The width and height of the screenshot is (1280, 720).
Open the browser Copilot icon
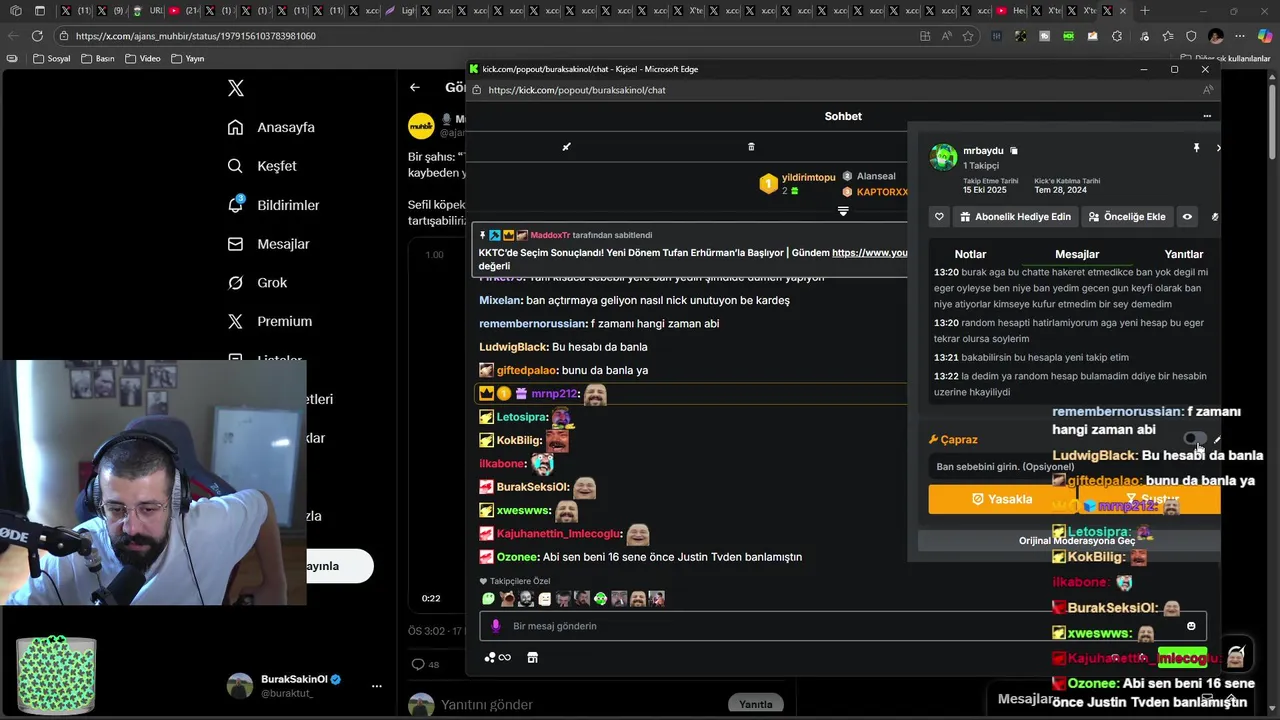[x=1265, y=36]
